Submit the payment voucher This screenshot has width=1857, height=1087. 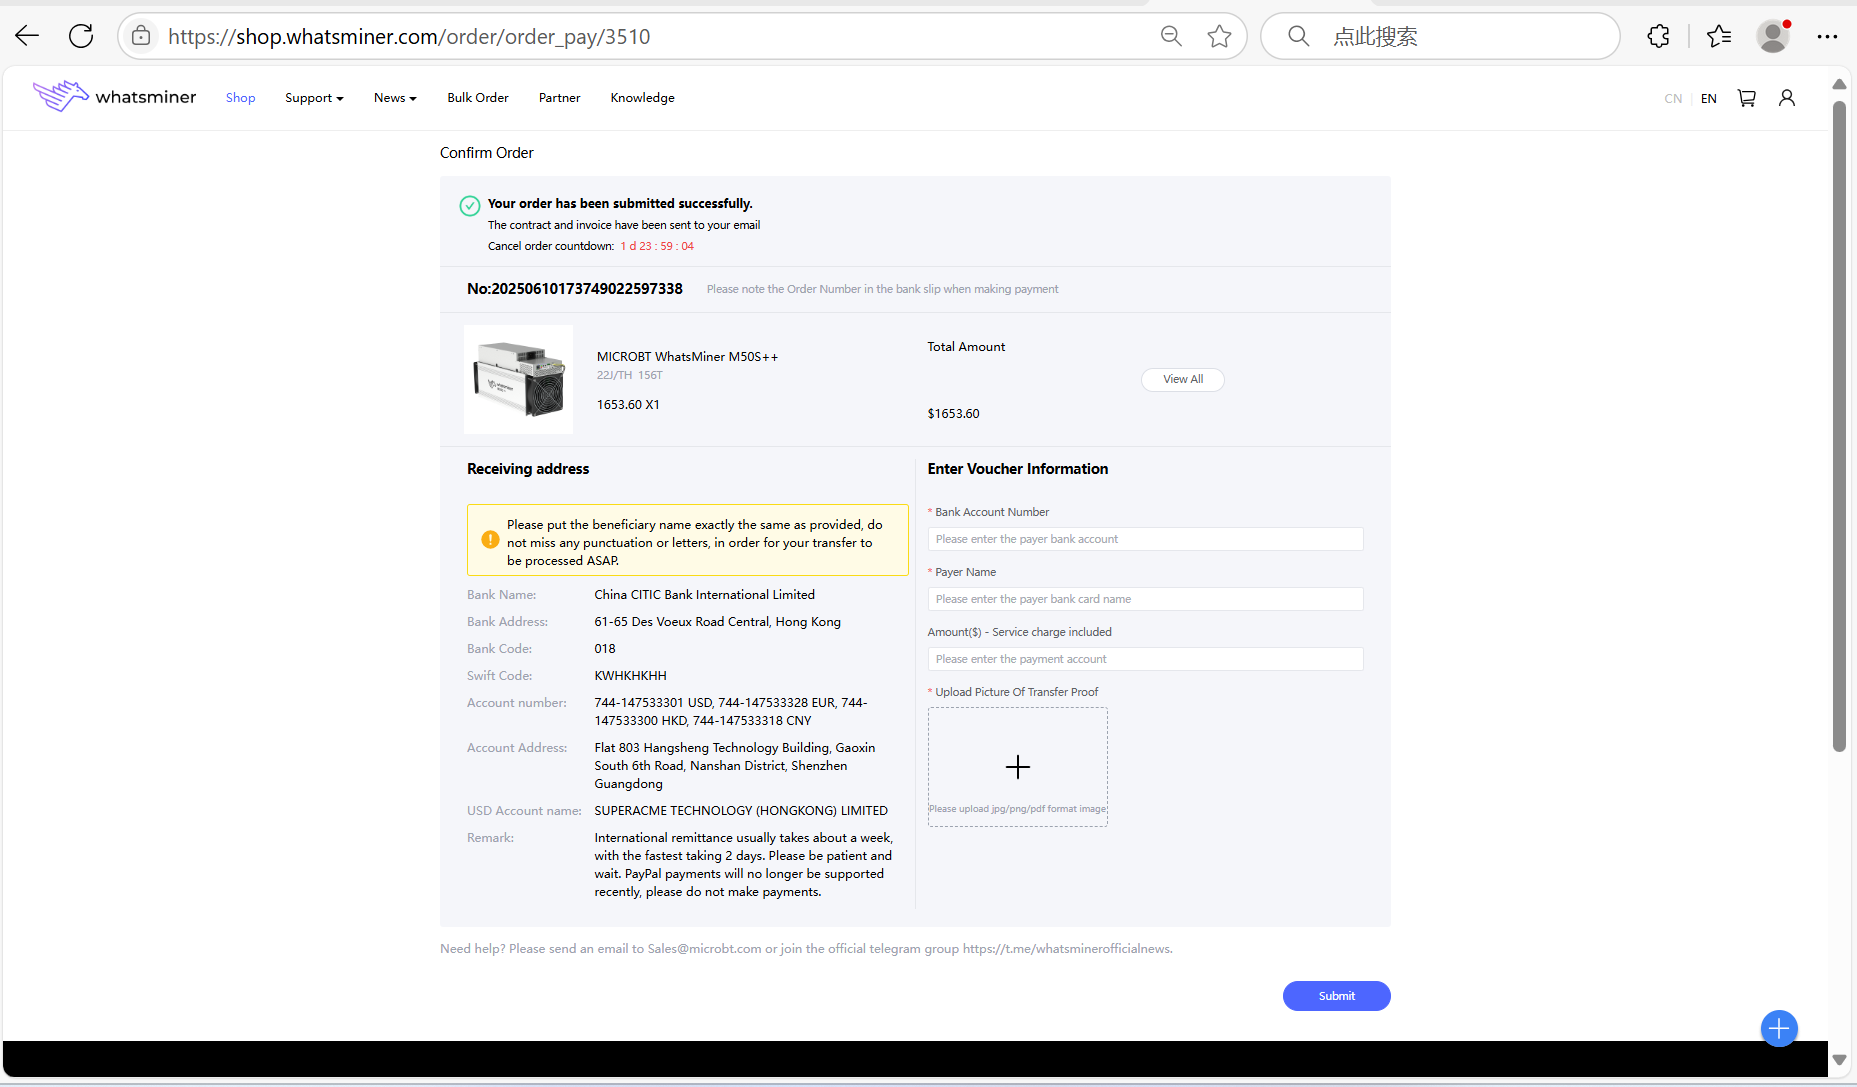1337,996
